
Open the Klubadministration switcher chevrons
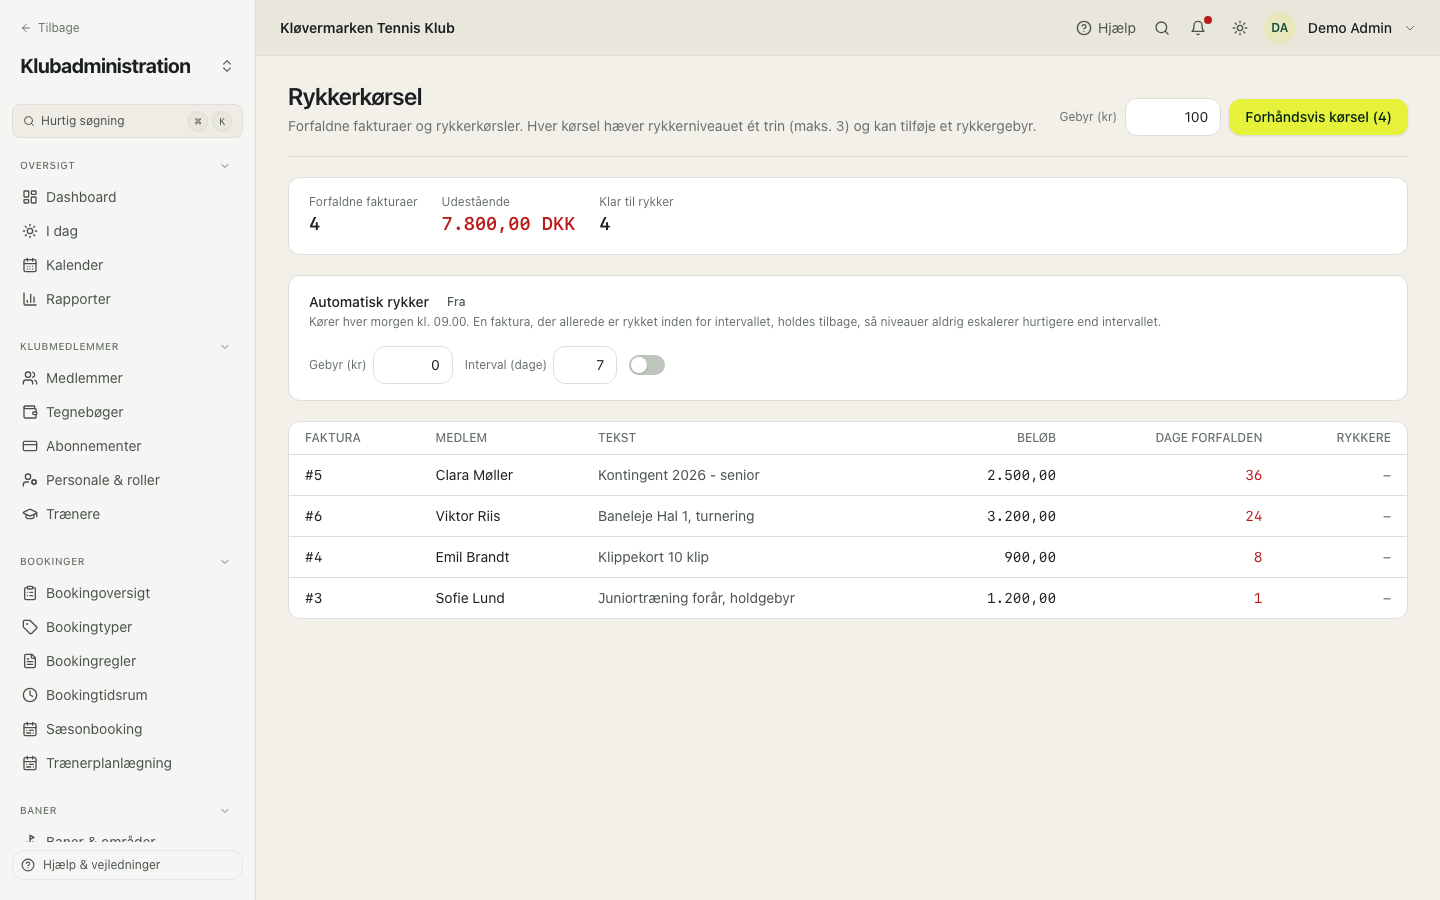click(x=227, y=66)
